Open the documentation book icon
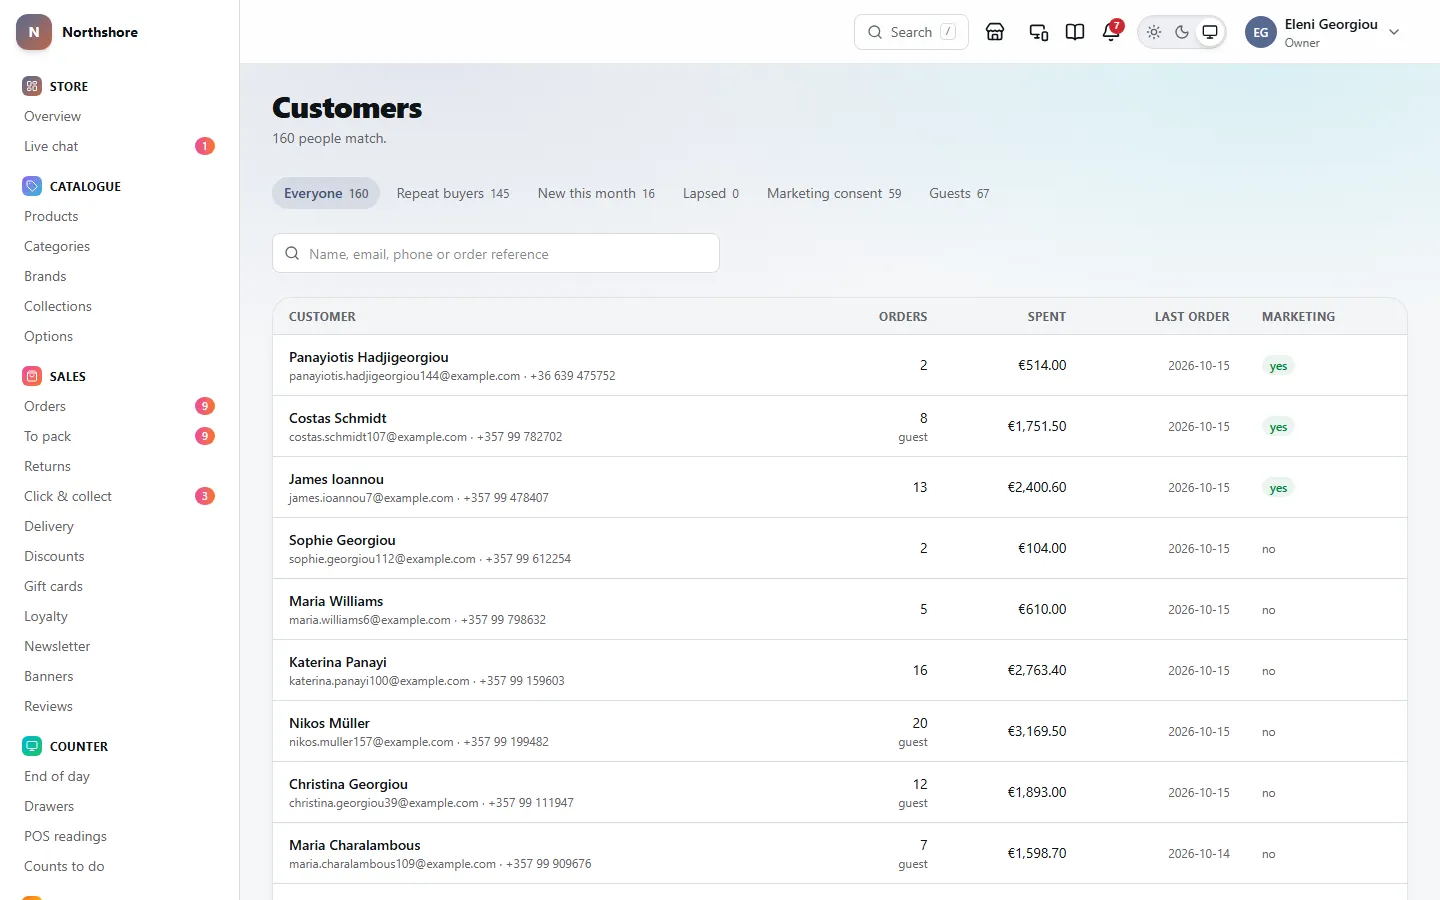The image size is (1440, 900). click(x=1075, y=32)
